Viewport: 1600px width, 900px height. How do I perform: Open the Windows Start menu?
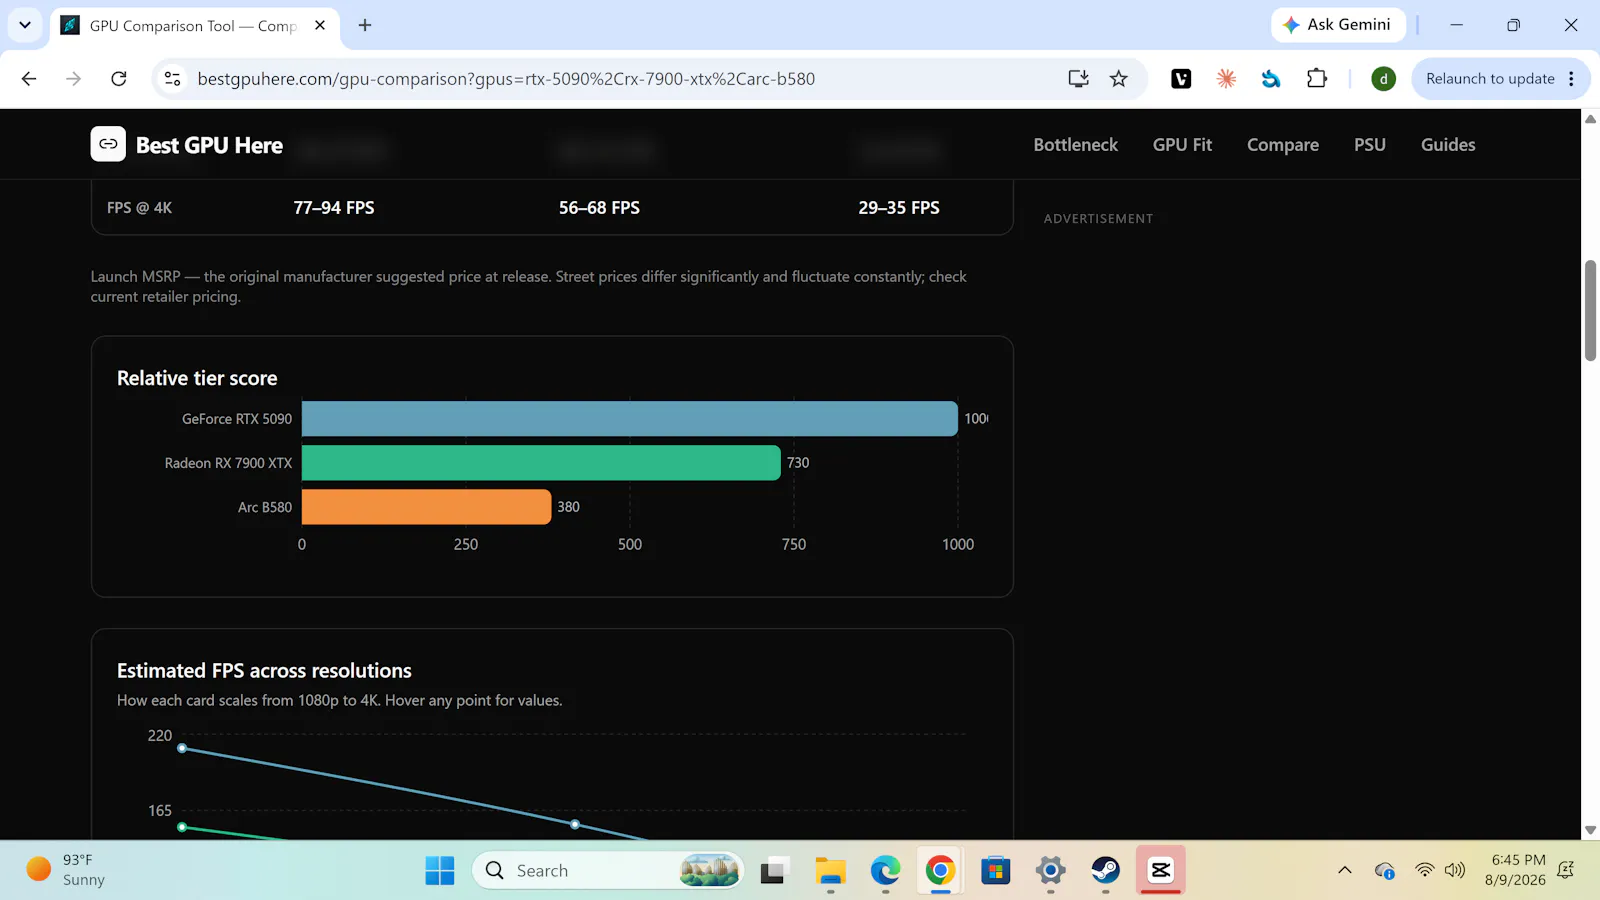440,871
